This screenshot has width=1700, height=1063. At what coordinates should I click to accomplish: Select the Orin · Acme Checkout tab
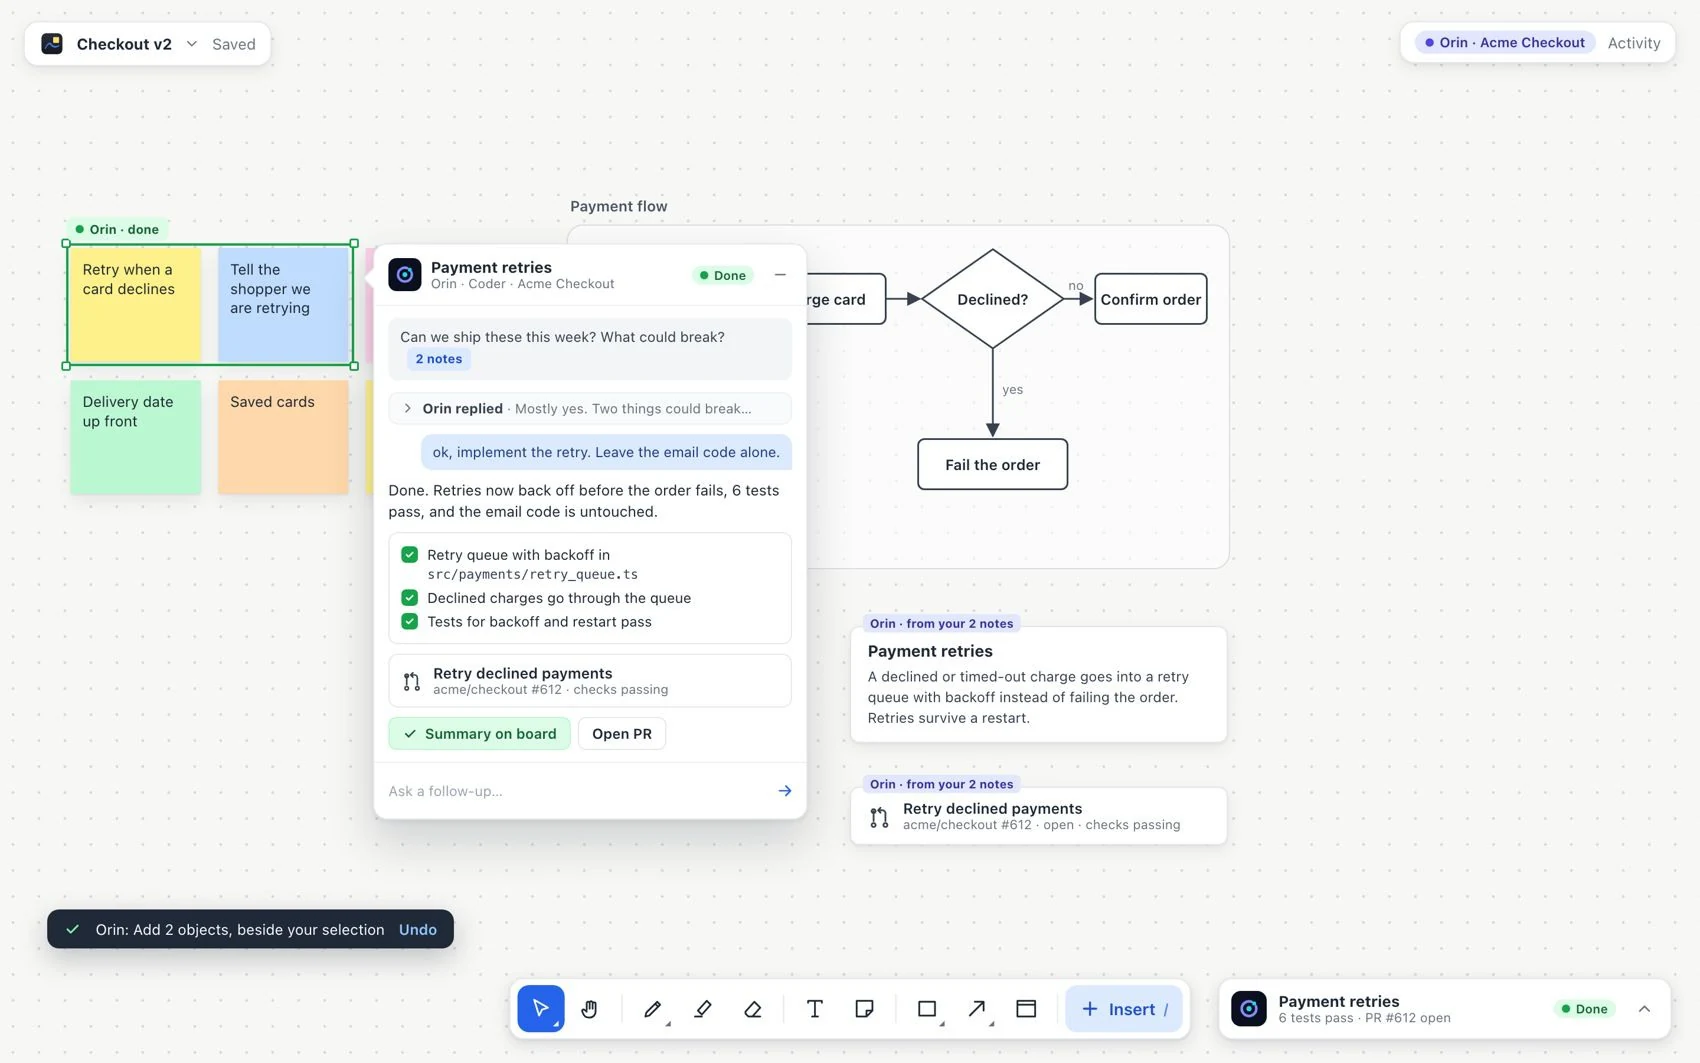tap(1505, 43)
